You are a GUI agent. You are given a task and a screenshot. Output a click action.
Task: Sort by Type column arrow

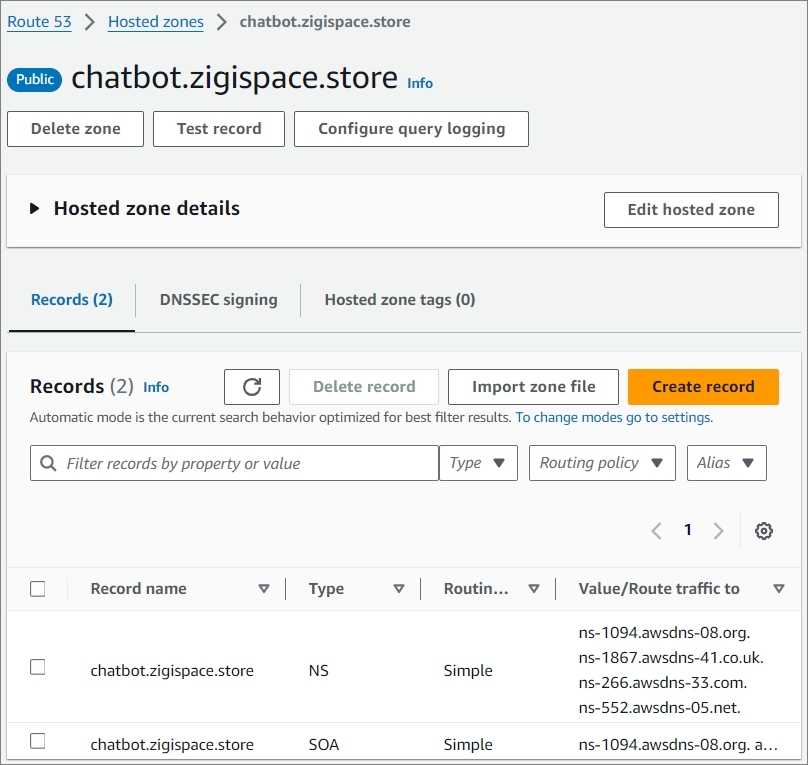[x=398, y=588]
